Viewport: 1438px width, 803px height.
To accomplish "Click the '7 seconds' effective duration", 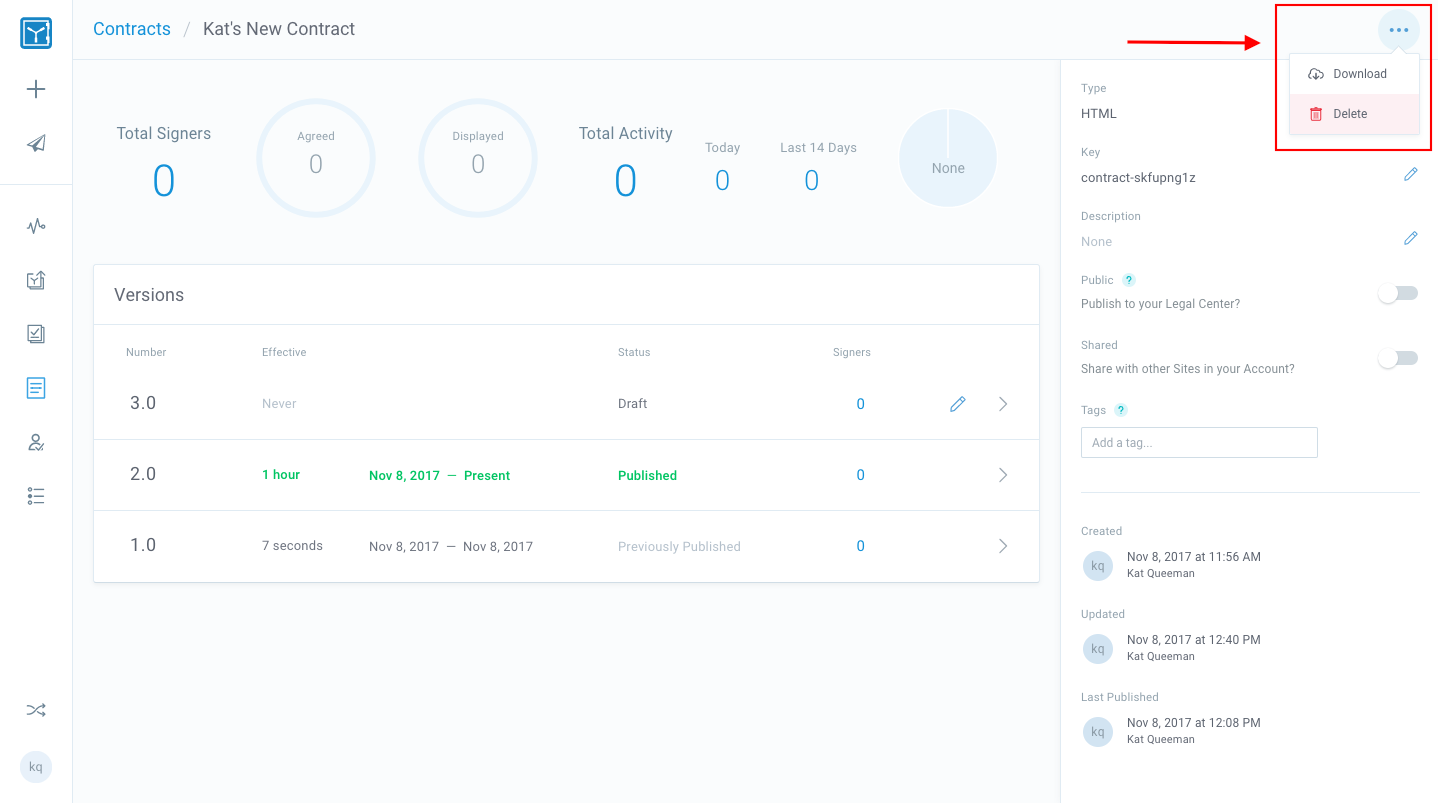I will point(292,546).
